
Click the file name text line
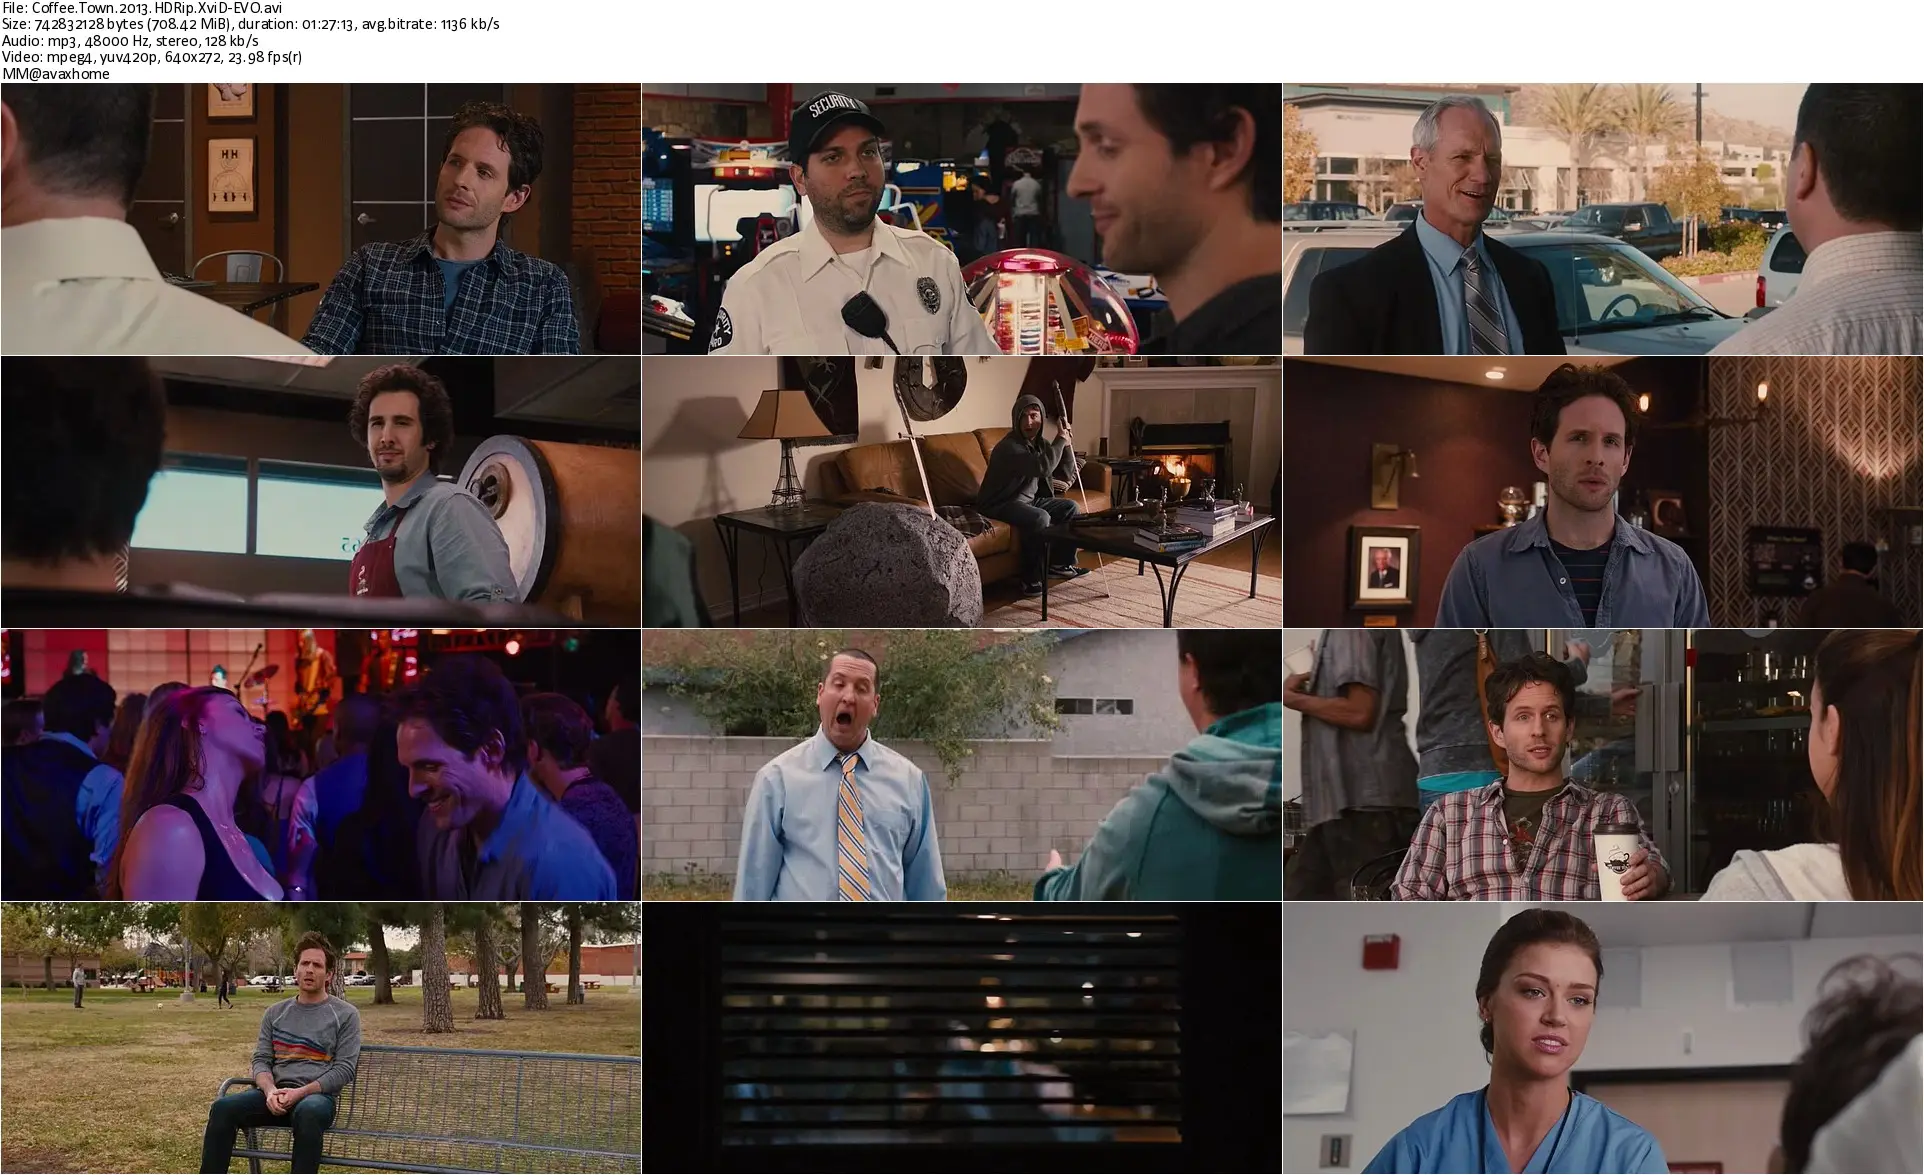click(142, 8)
